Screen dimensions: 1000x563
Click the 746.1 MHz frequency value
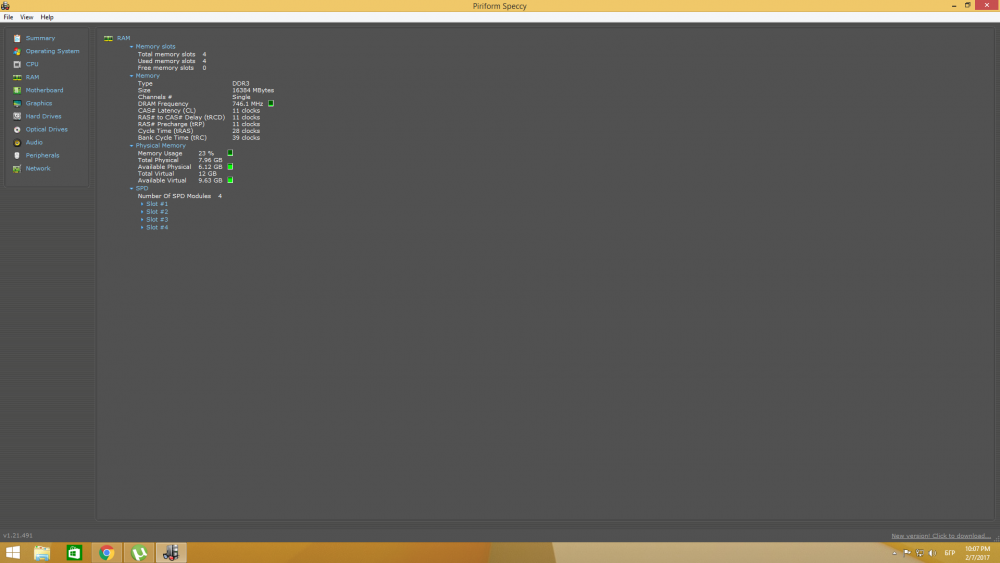click(x=247, y=104)
